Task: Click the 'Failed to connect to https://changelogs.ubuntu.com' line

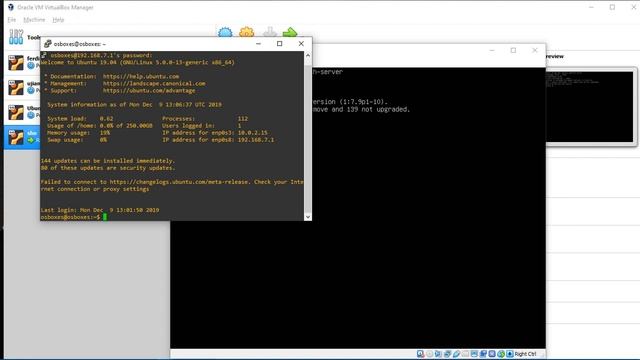Action: [172, 182]
